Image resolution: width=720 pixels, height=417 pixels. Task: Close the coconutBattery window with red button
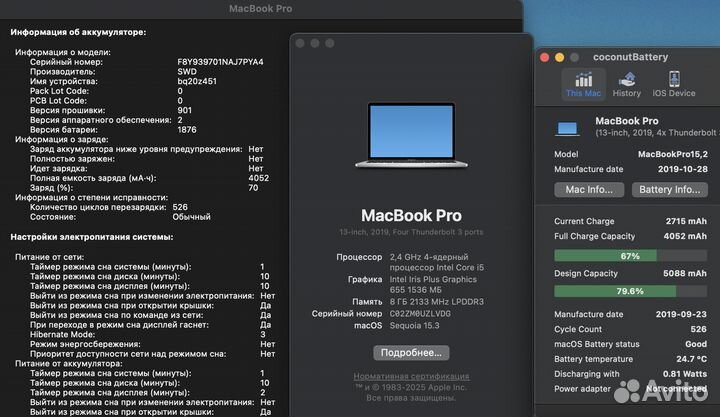(545, 57)
